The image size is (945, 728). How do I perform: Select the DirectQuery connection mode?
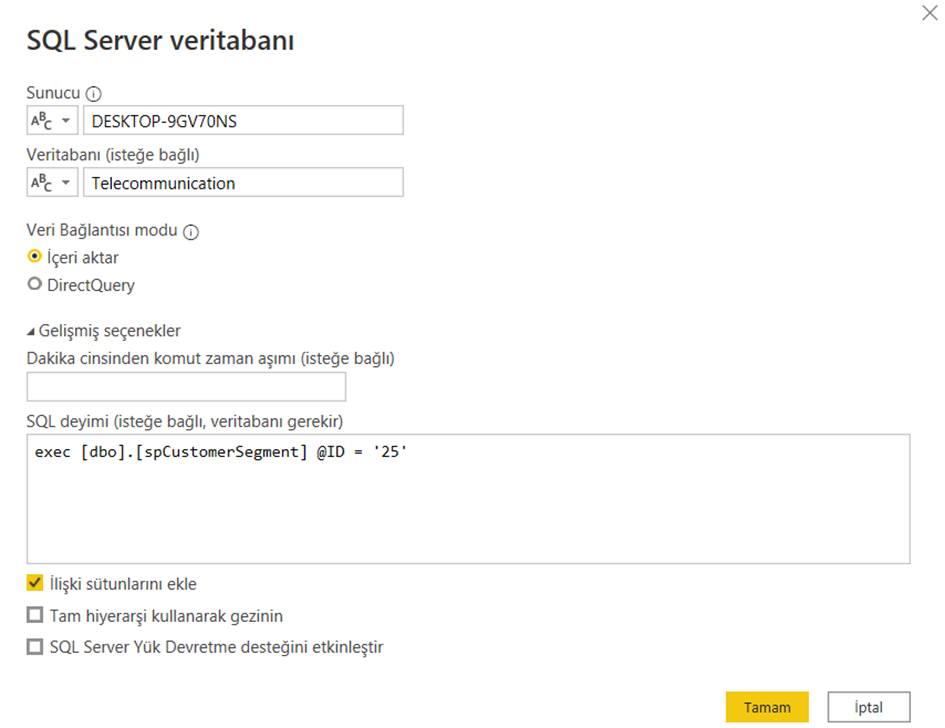[34, 283]
